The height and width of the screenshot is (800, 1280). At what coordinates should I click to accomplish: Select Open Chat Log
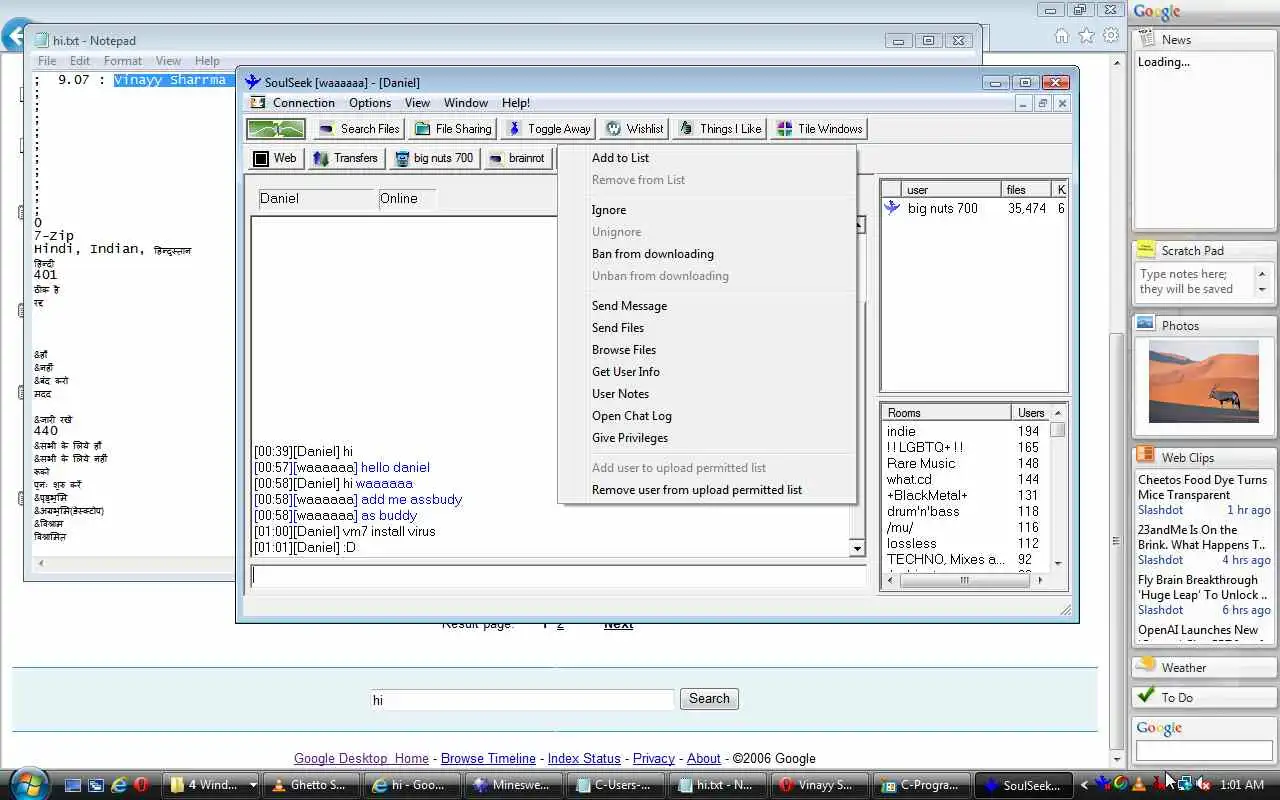(632, 416)
